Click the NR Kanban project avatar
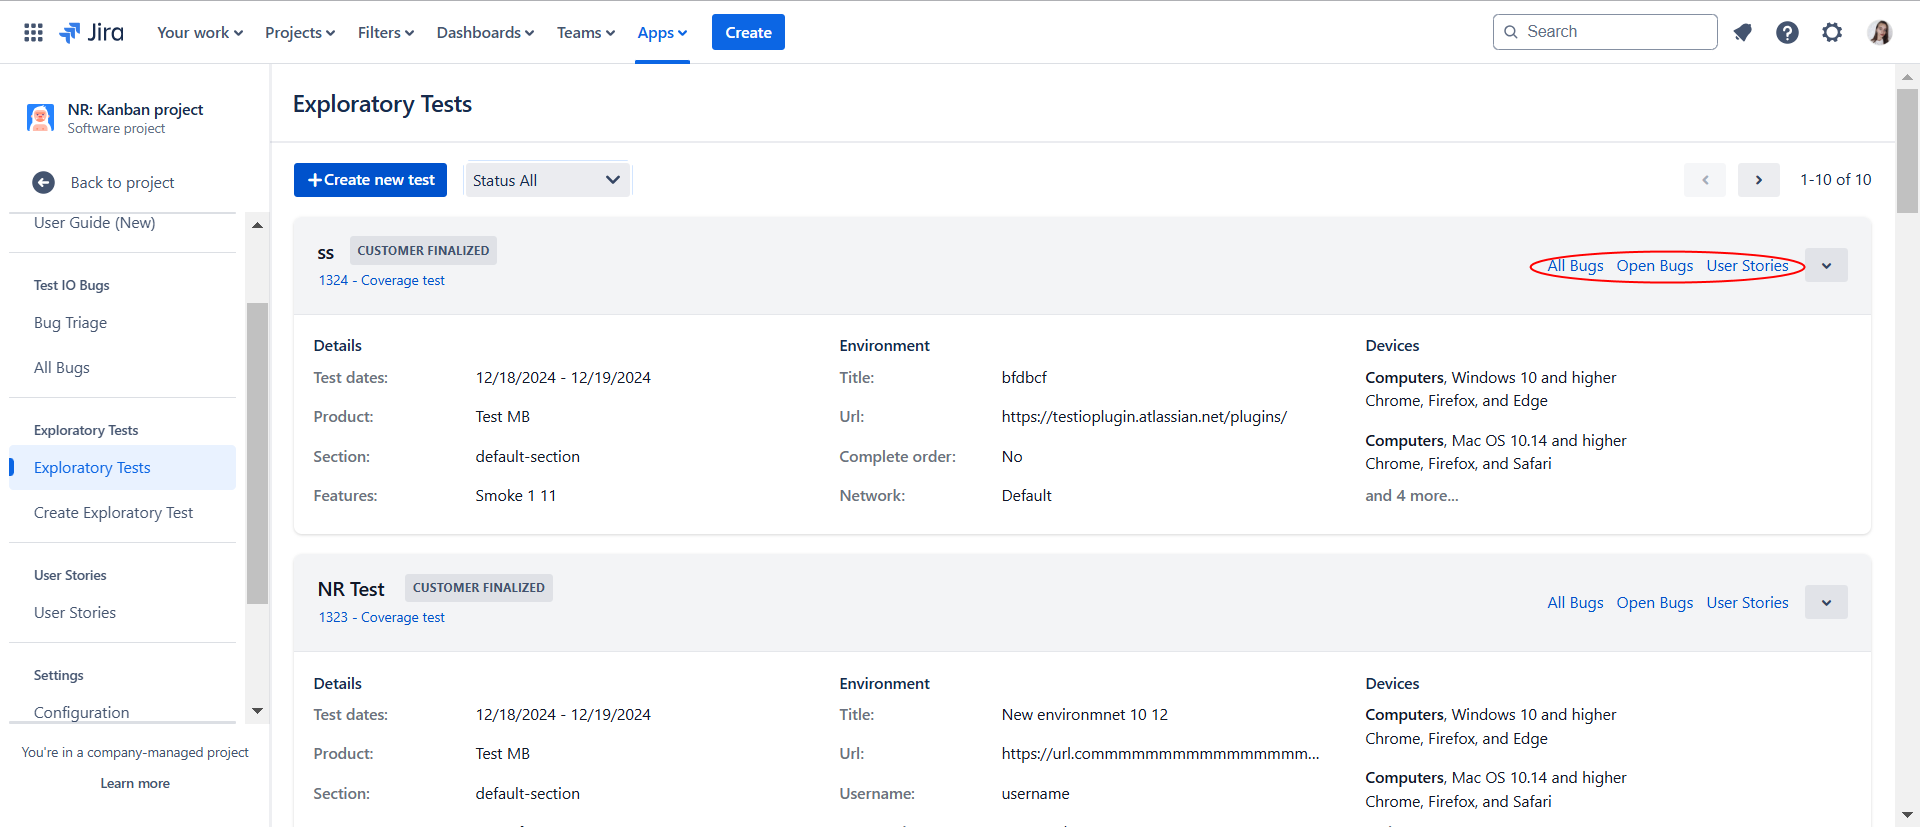This screenshot has height=827, width=1920. [x=41, y=118]
